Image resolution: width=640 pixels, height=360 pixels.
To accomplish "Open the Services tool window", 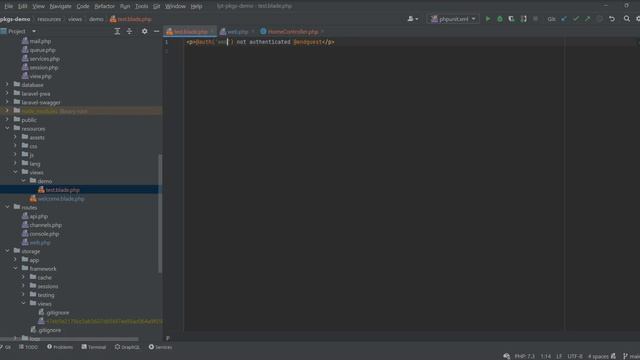I will pyautogui.click(x=160, y=347).
